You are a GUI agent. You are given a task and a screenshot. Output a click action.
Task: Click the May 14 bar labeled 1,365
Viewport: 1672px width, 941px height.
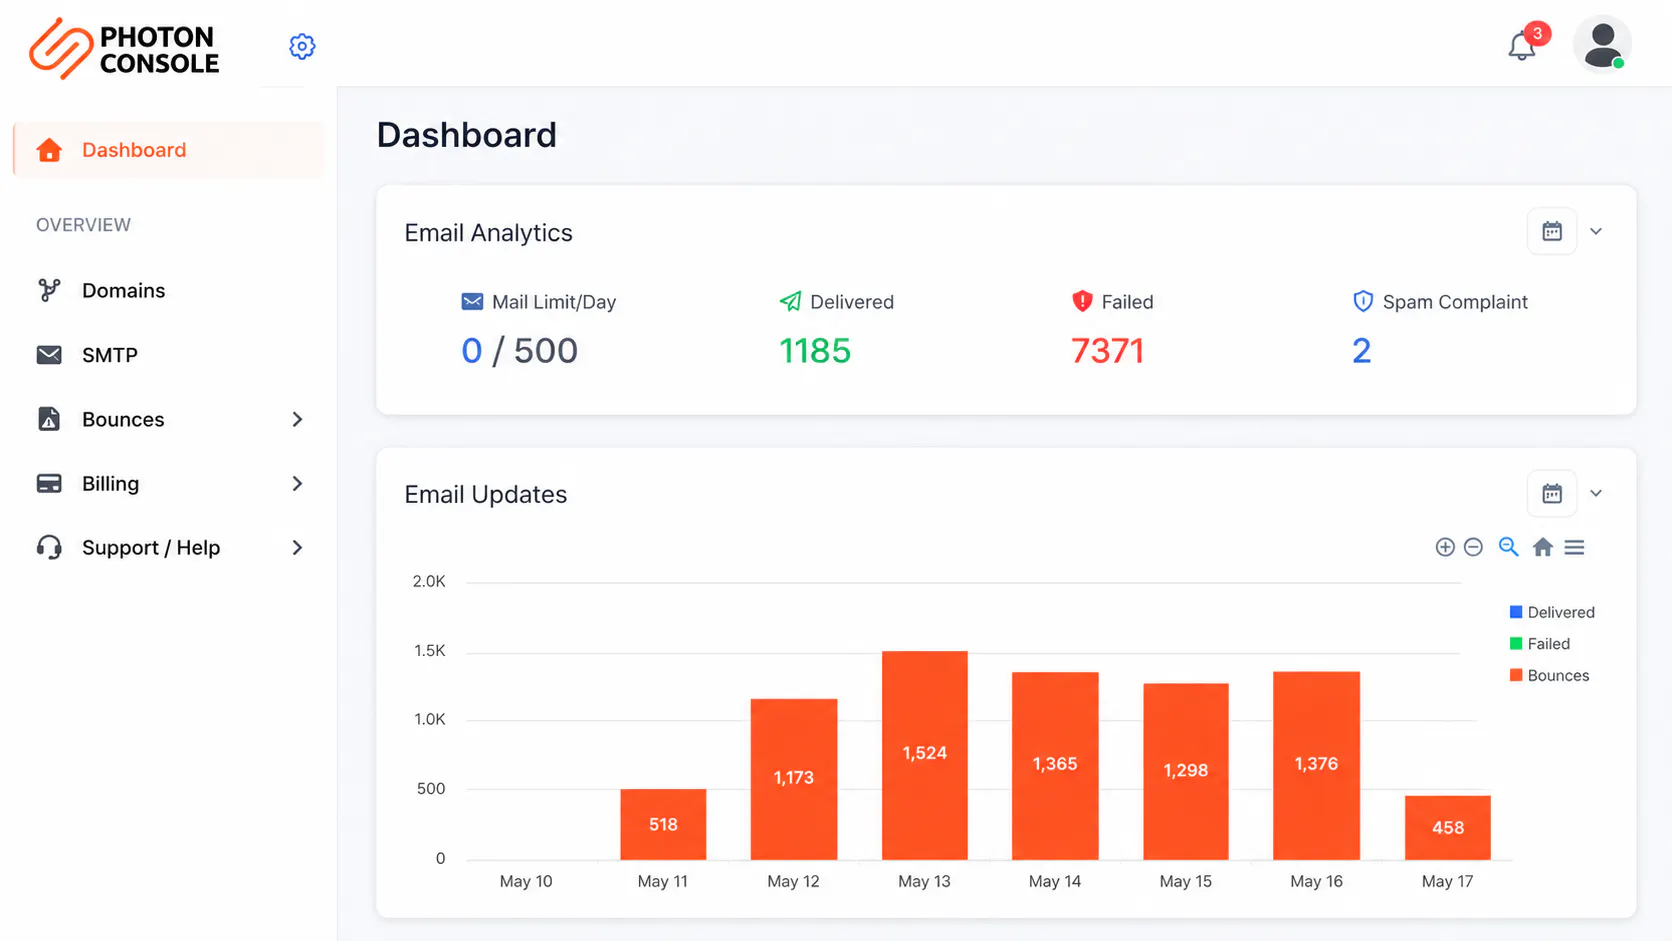(x=1055, y=766)
